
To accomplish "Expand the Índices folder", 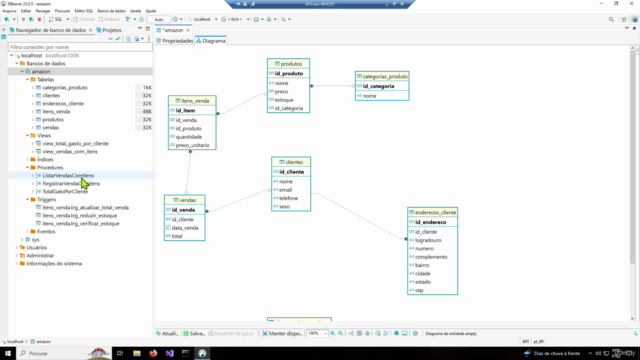I will point(27,160).
